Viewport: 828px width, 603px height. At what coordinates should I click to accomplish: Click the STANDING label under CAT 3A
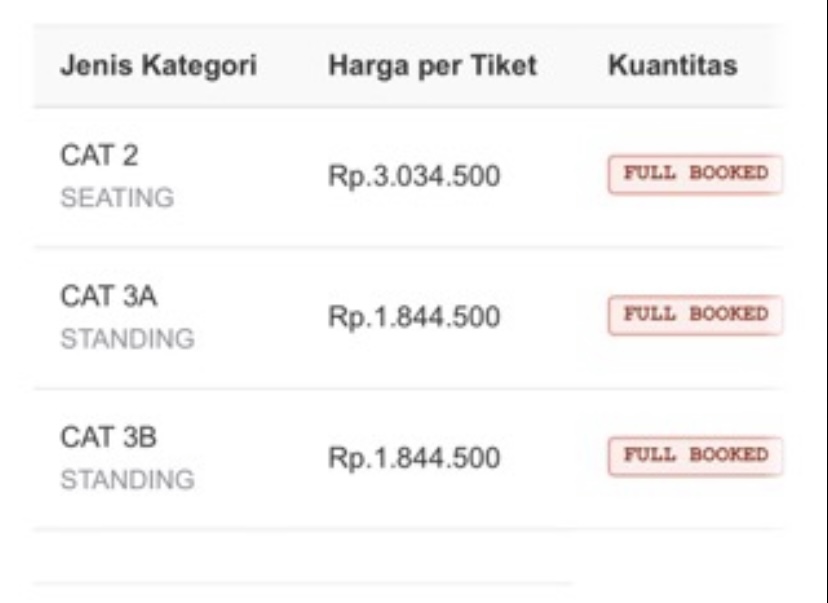pos(127,340)
